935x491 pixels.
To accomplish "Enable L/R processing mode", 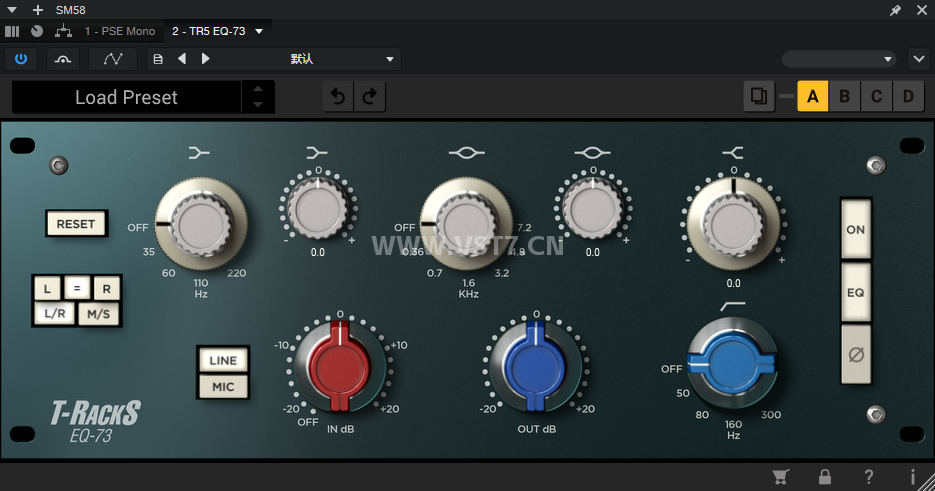I will coord(54,314).
